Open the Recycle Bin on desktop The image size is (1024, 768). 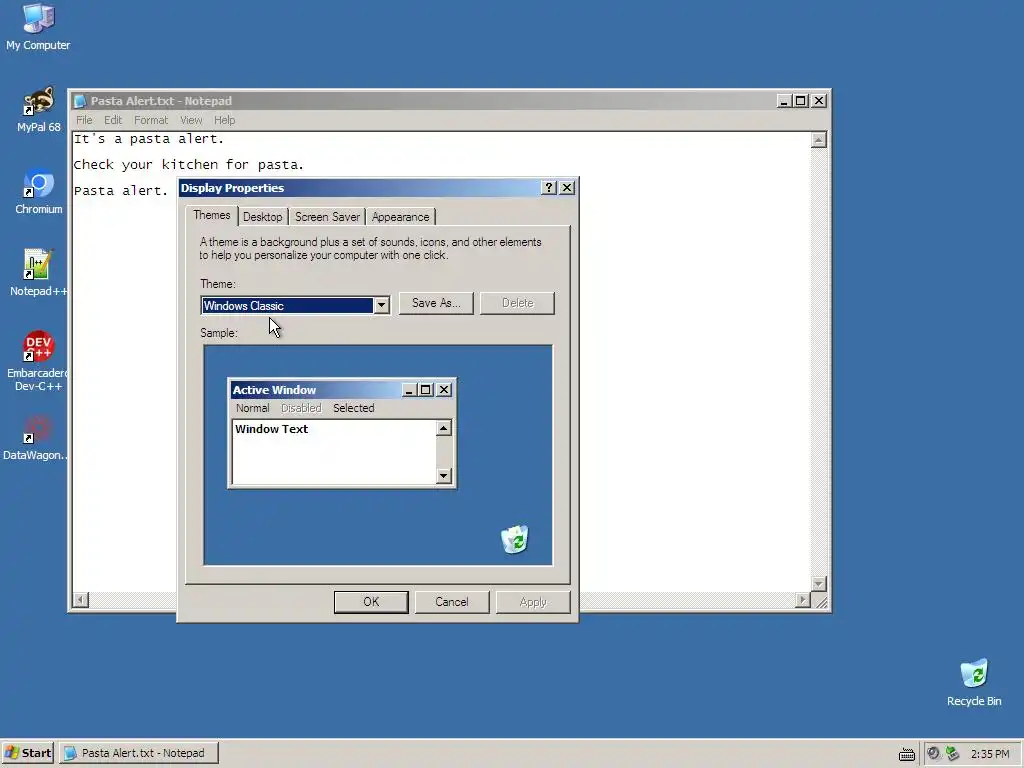coord(974,682)
